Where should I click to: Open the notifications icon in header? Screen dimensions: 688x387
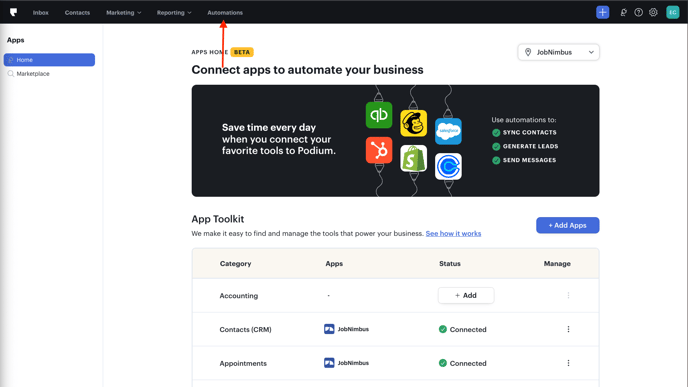click(x=624, y=12)
